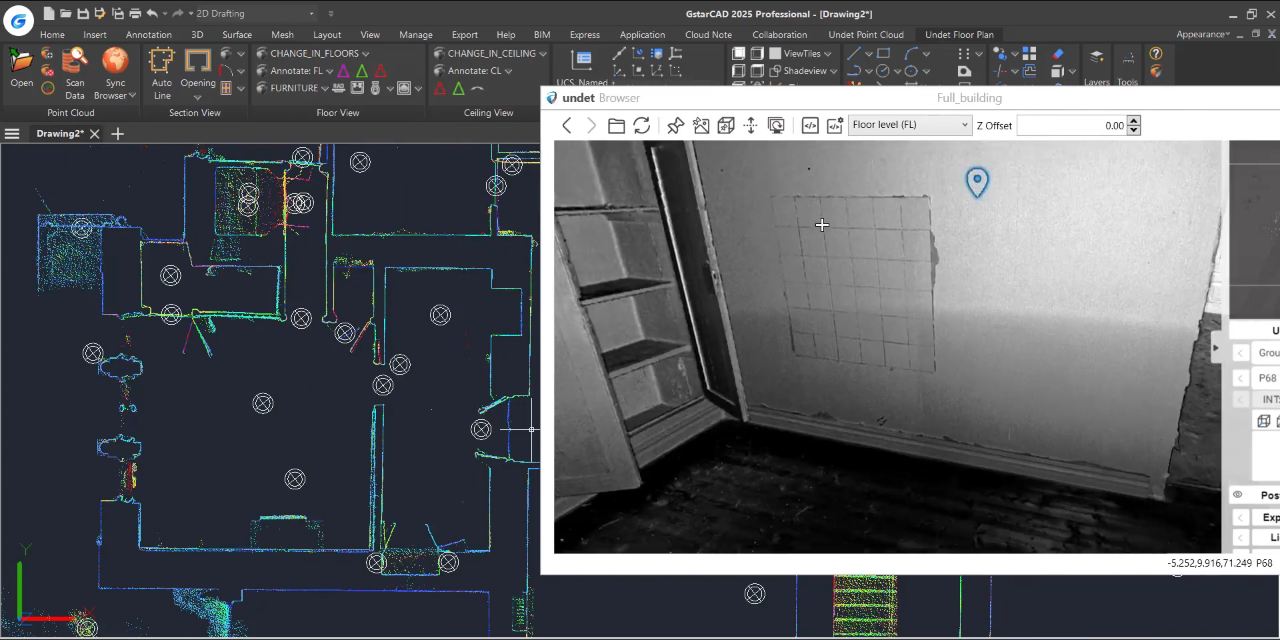Viewport: 1280px width, 640px height.
Task: Click the Print icon in quick access toolbar
Action: tap(135, 13)
